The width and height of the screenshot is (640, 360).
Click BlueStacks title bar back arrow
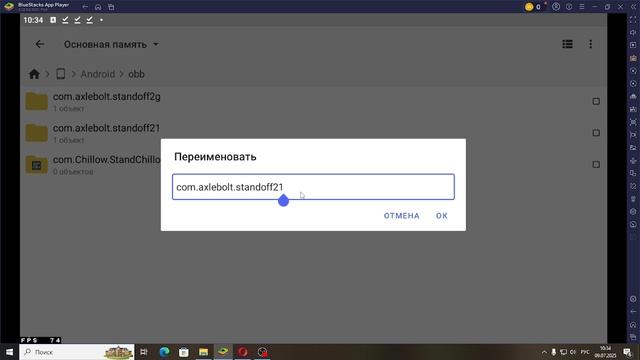coord(85,7)
